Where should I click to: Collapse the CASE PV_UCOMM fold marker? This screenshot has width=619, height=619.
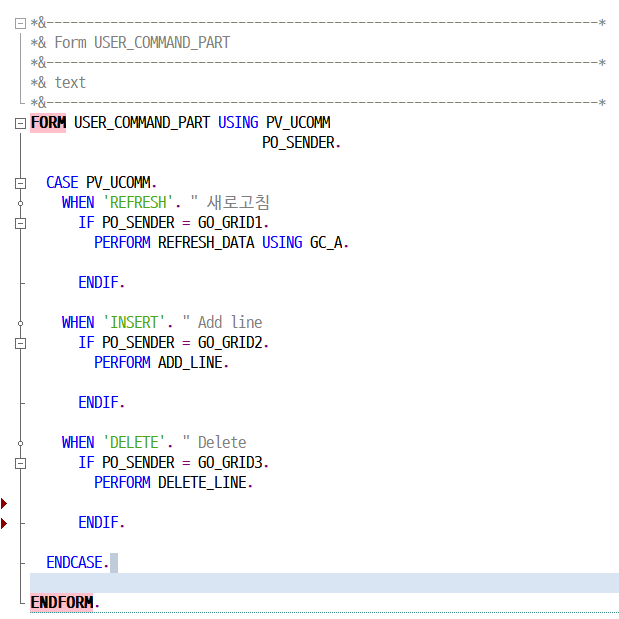(20, 183)
